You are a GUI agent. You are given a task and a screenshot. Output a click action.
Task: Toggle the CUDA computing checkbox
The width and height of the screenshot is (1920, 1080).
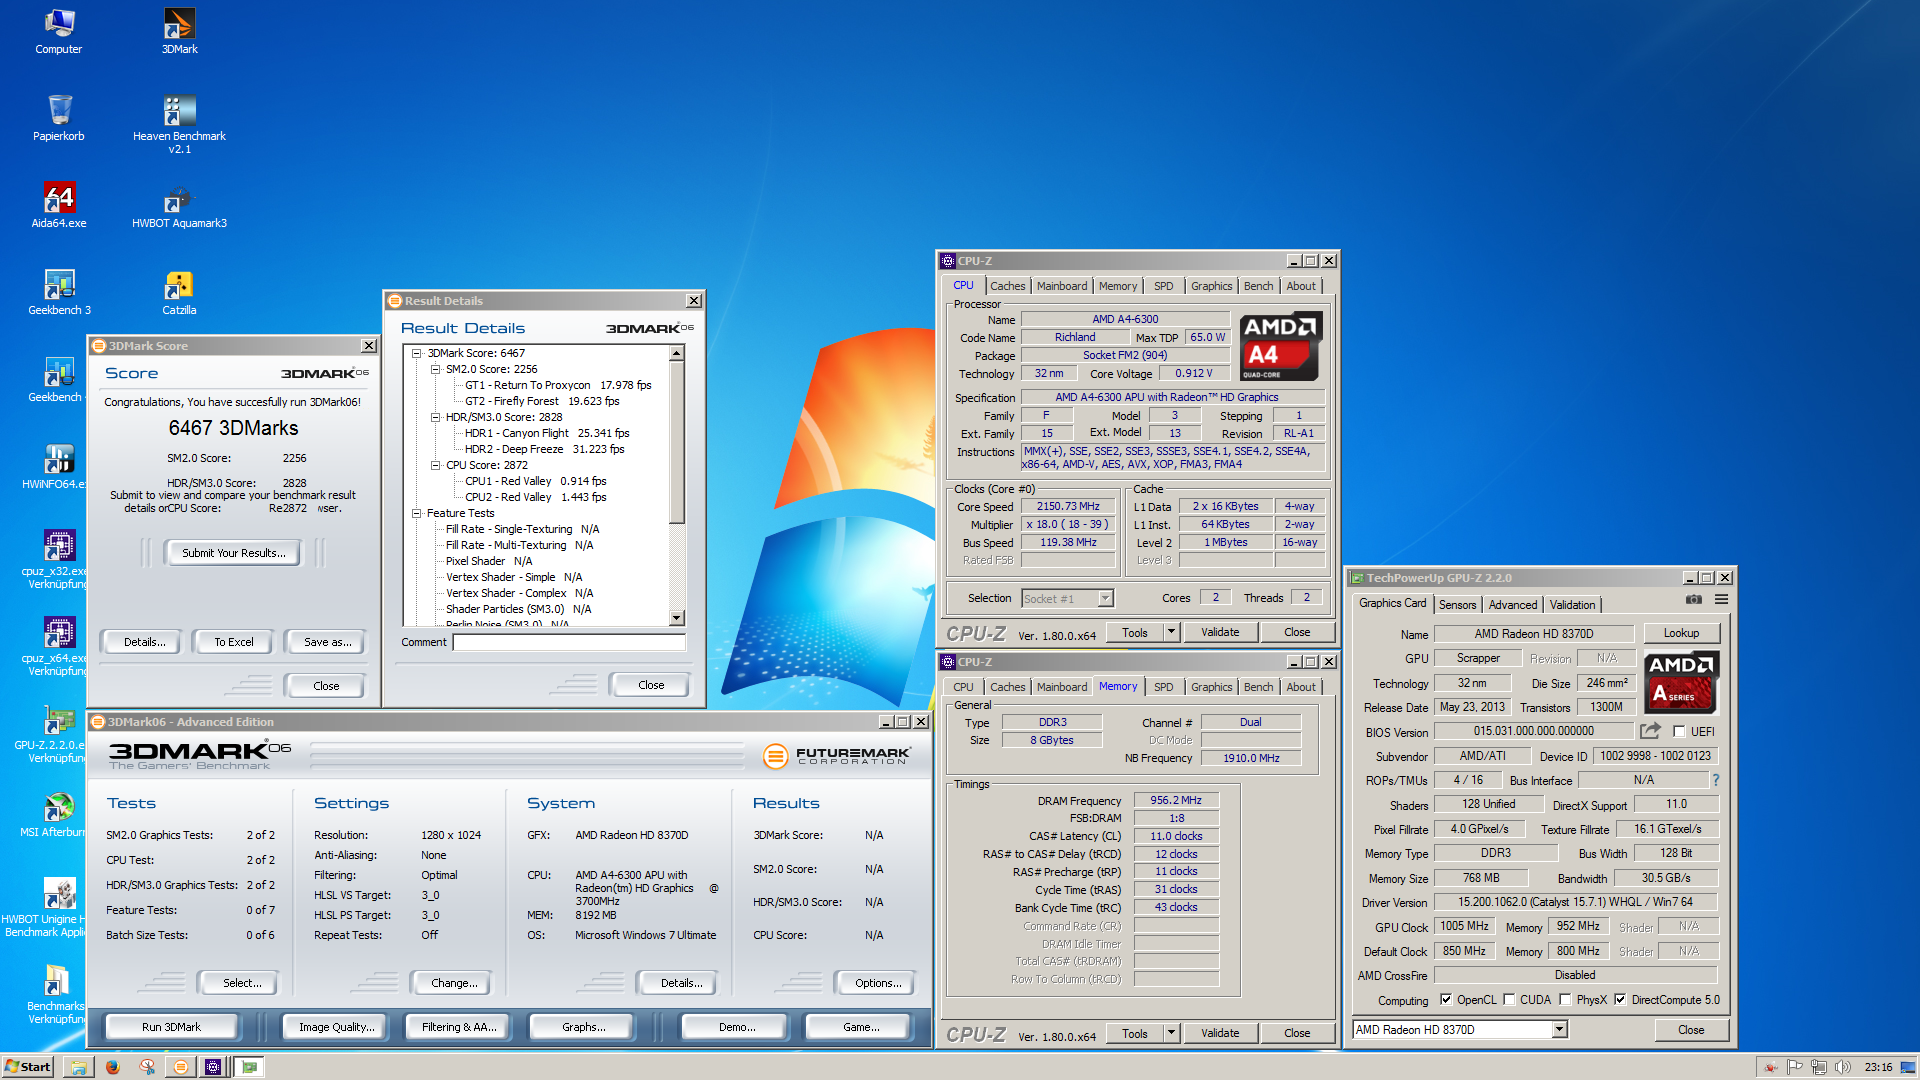pyautogui.click(x=1509, y=1000)
